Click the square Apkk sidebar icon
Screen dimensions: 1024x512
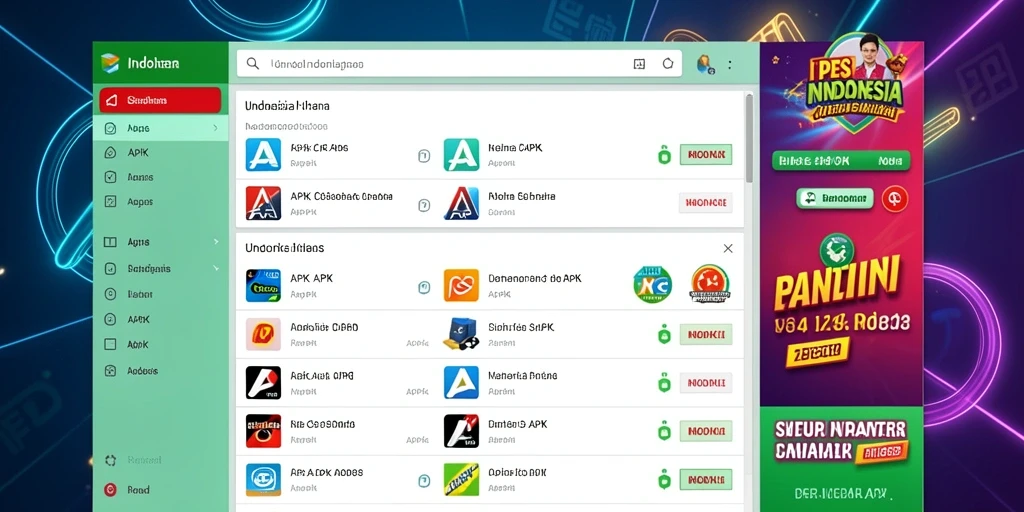pyautogui.click(x=110, y=344)
